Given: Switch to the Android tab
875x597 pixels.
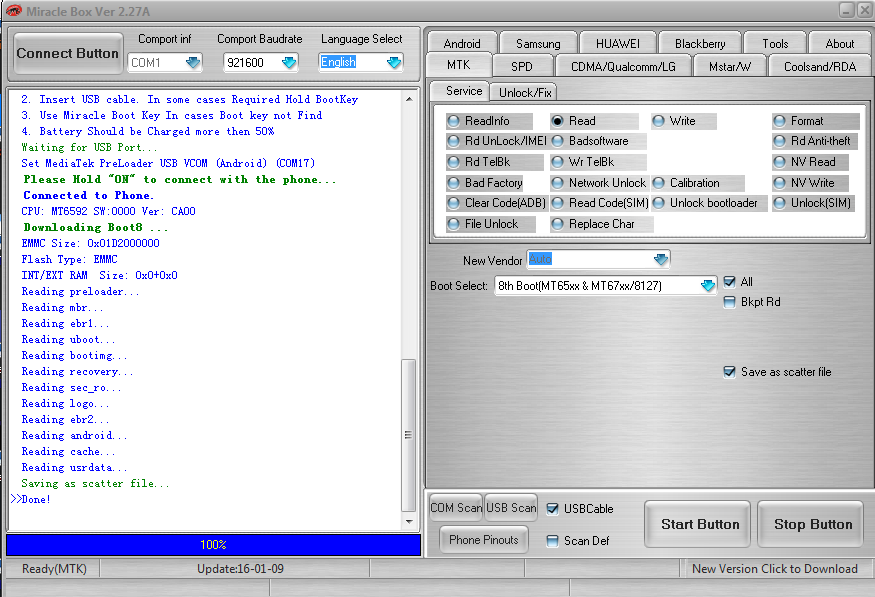Looking at the screenshot, I should coord(462,44).
